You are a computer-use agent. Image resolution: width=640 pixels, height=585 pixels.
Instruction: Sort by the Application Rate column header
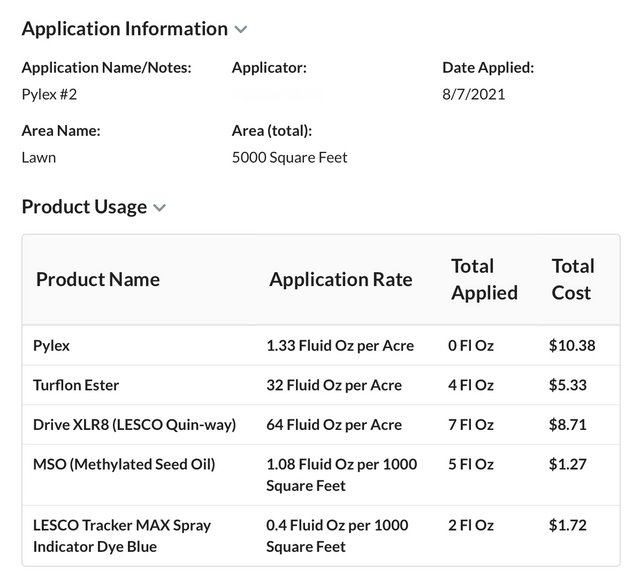tap(340, 279)
